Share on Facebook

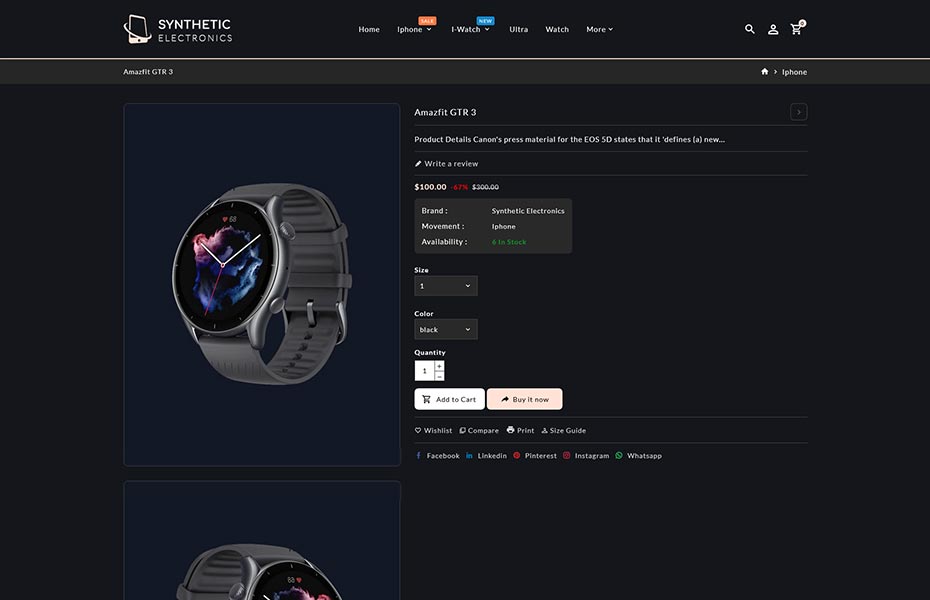(437, 455)
